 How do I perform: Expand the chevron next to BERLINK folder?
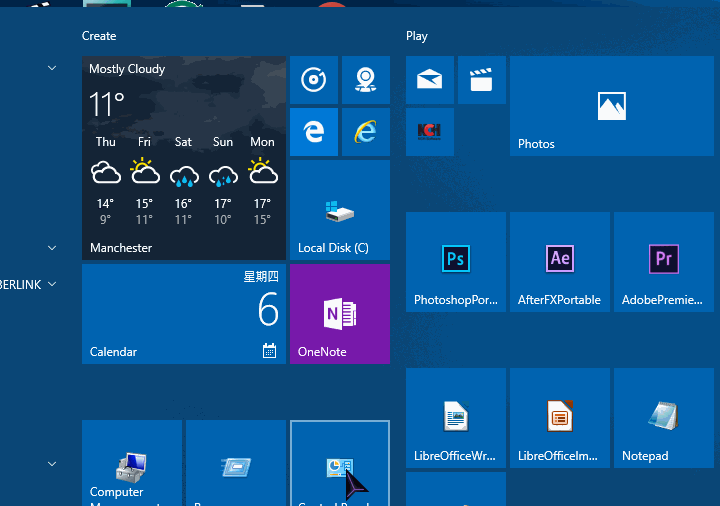(x=52, y=284)
